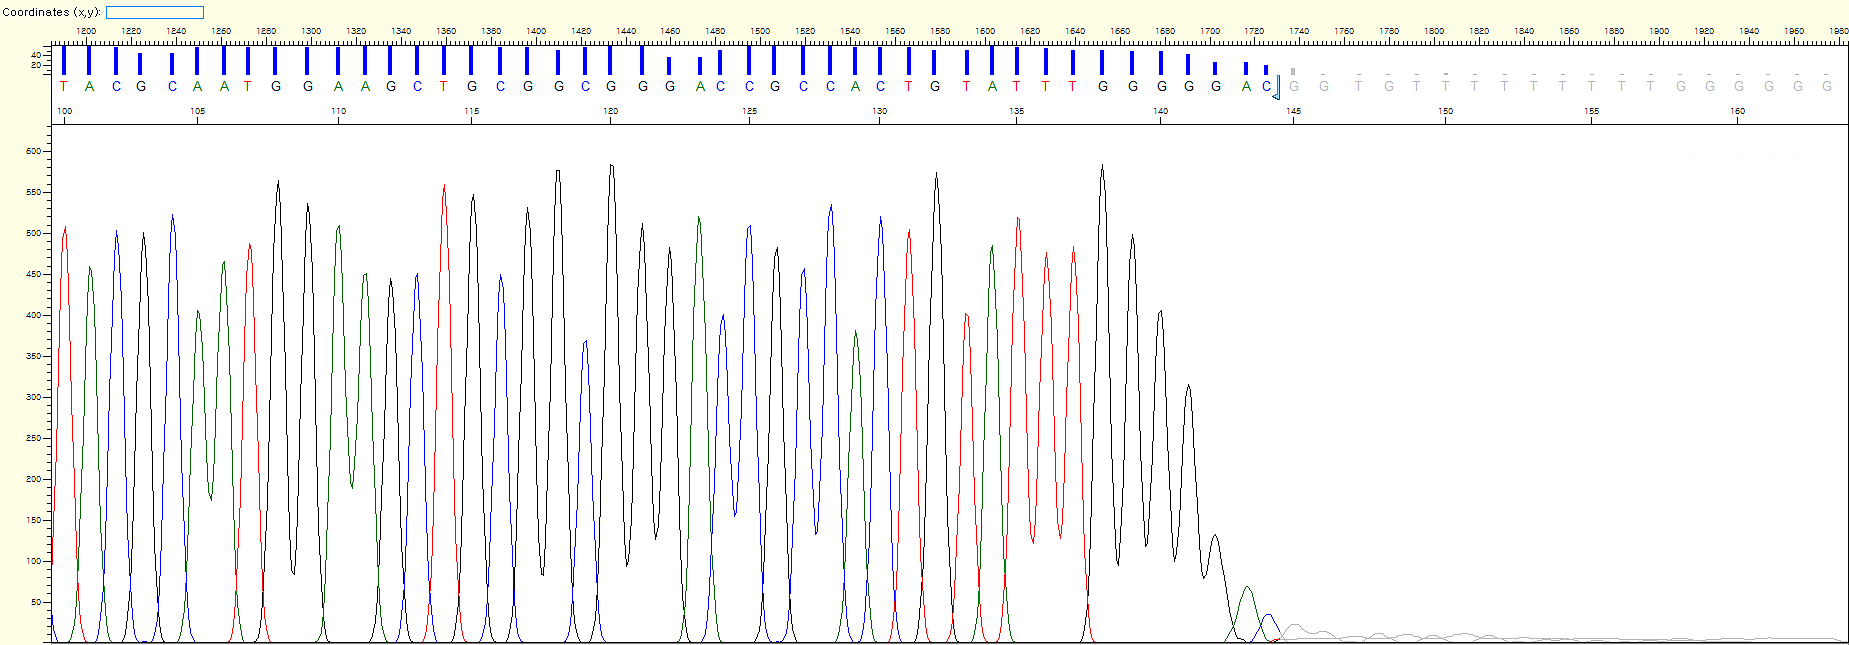The height and width of the screenshot is (645, 1849).
Task: Click the 1300 tick on the top ruler
Action: pyautogui.click(x=311, y=32)
